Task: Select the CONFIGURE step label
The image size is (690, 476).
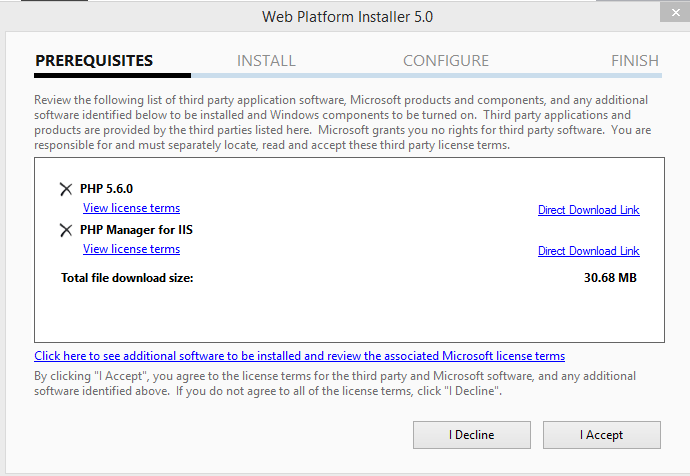Action: click(446, 61)
